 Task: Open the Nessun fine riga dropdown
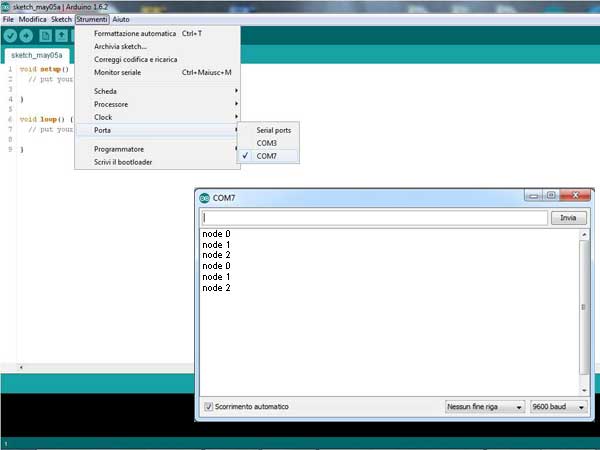point(484,406)
